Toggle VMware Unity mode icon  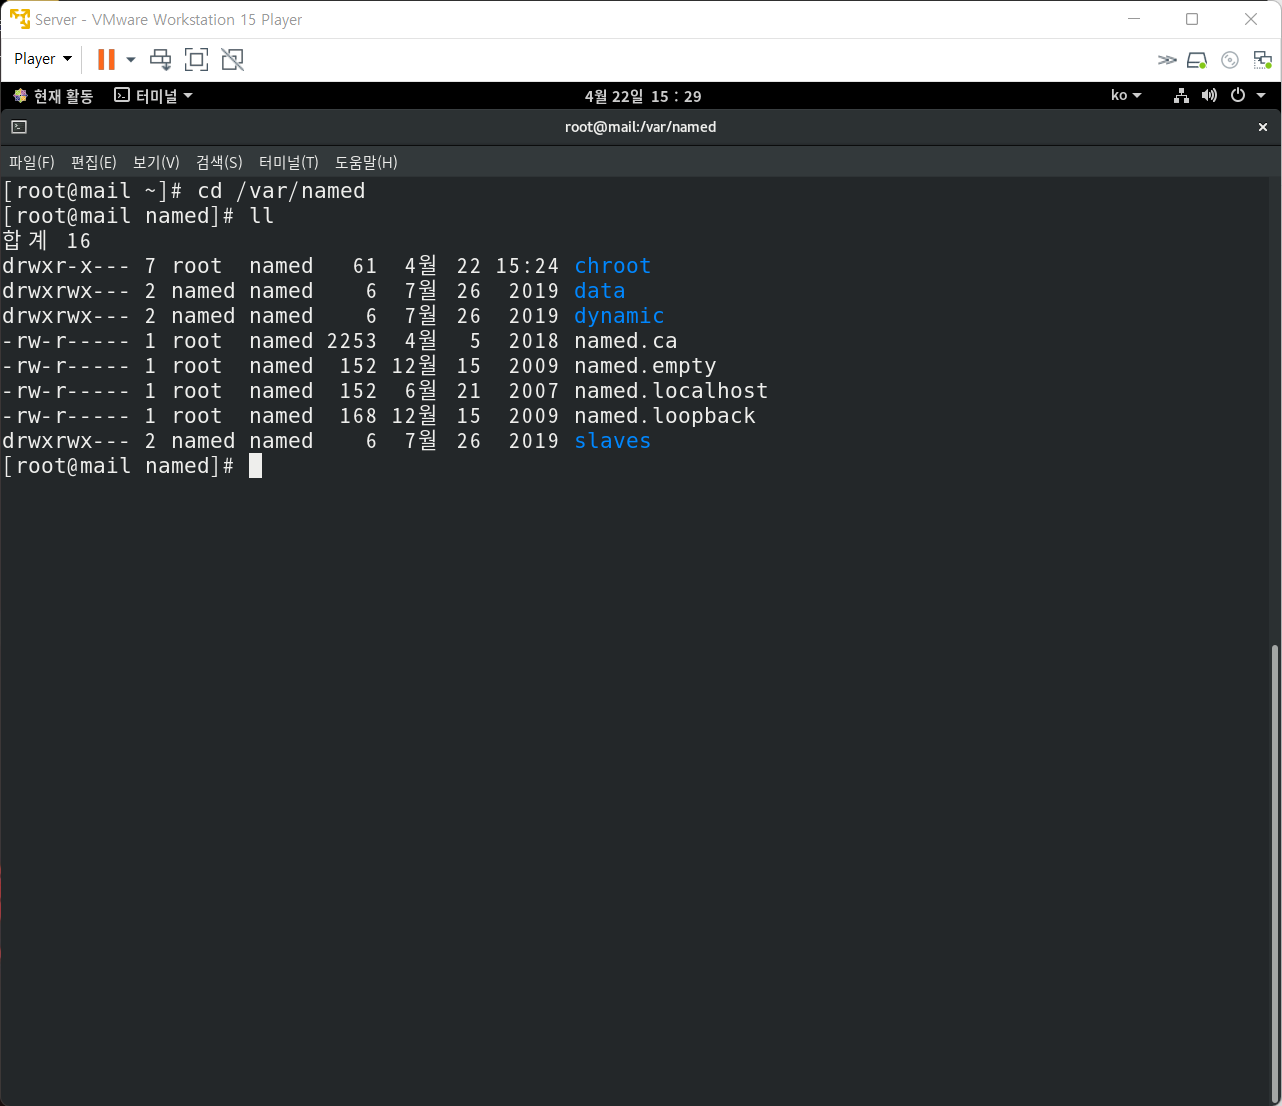(x=233, y=60)
